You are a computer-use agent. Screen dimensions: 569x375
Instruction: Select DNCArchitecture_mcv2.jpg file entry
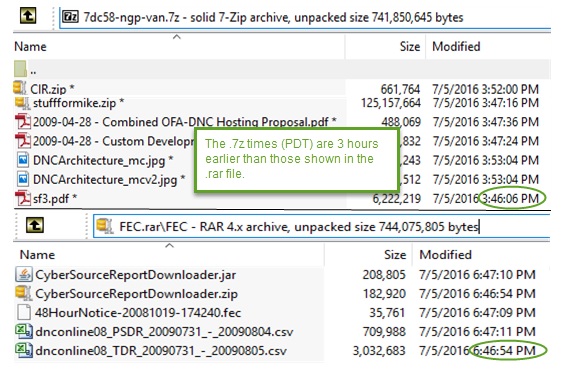pyautogui.click(x=109, y=179)
